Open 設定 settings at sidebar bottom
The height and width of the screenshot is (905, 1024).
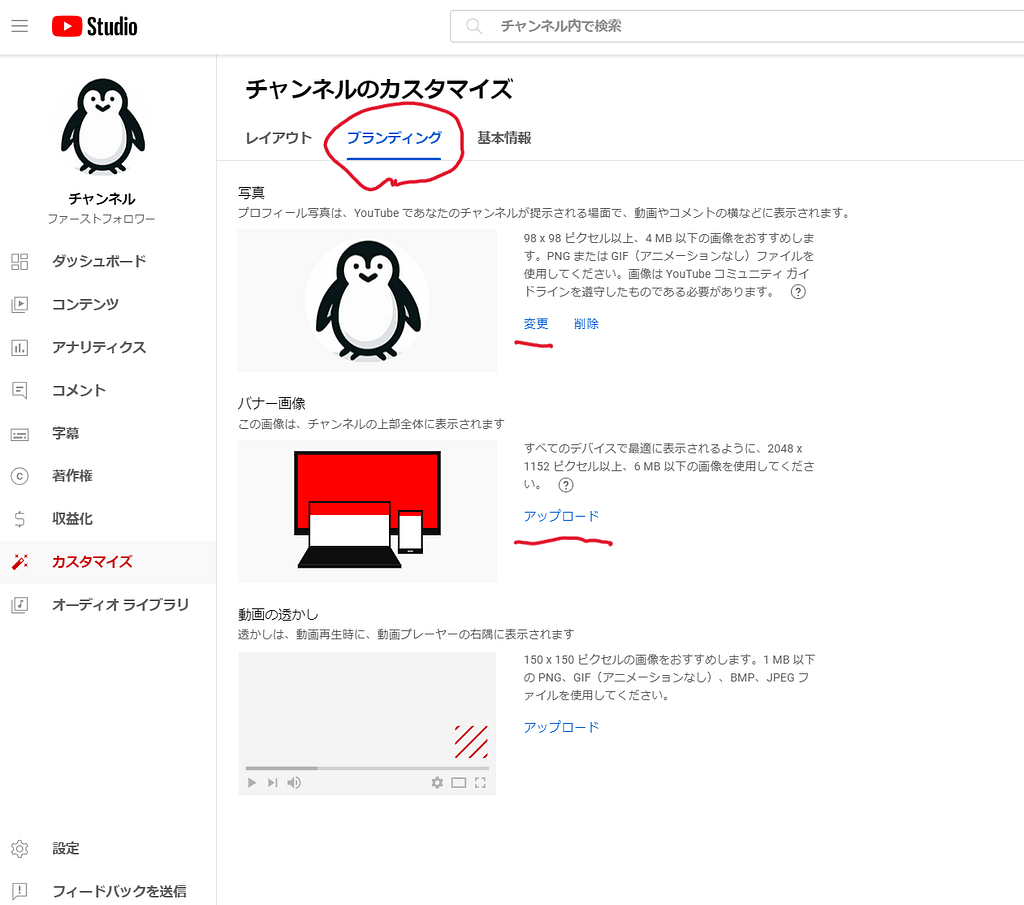pyautogui.click(x=65, y=848)
